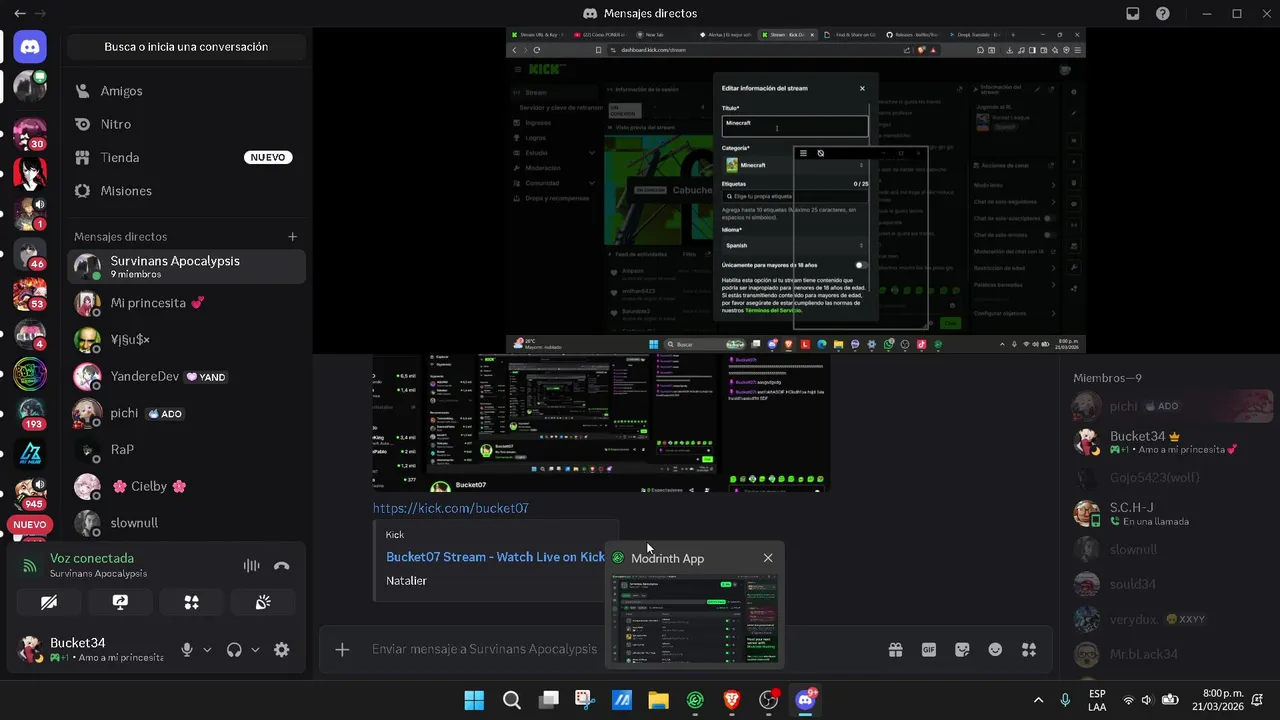Click the Bucket34 user profile panel
Image resolution: width=1280 pixels, height=720 pixels.
point(91,649)
